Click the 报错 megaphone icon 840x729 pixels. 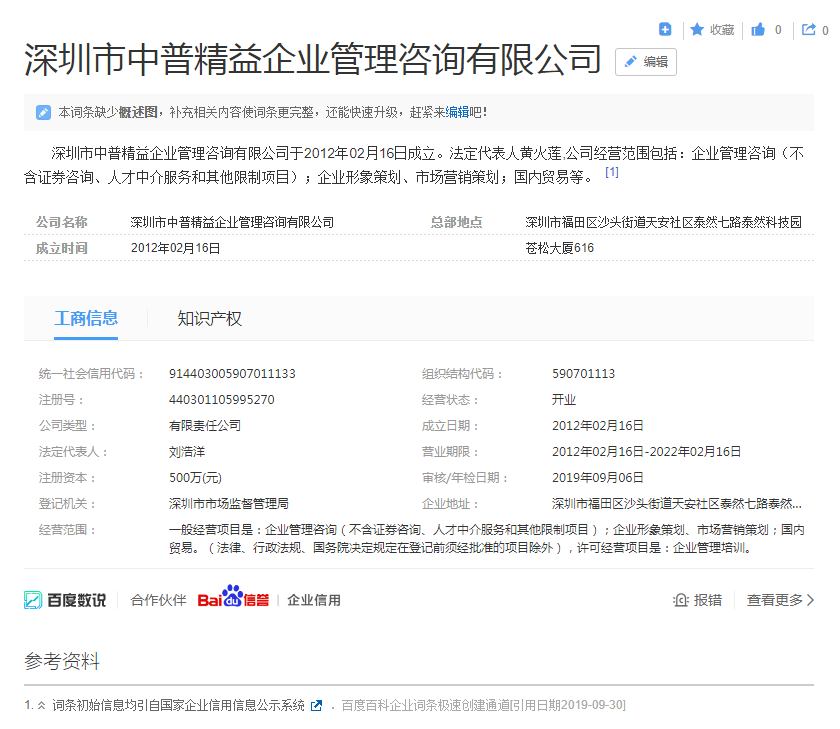click(x=680, y=599)
